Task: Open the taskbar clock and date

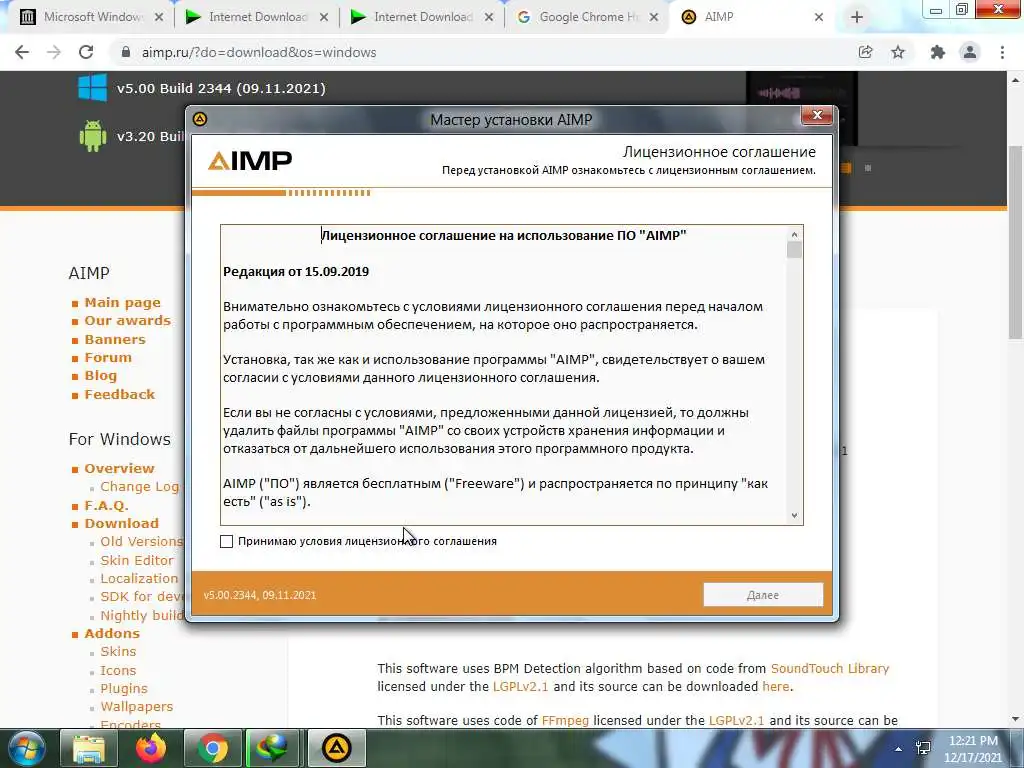Action: click(973, 749)
